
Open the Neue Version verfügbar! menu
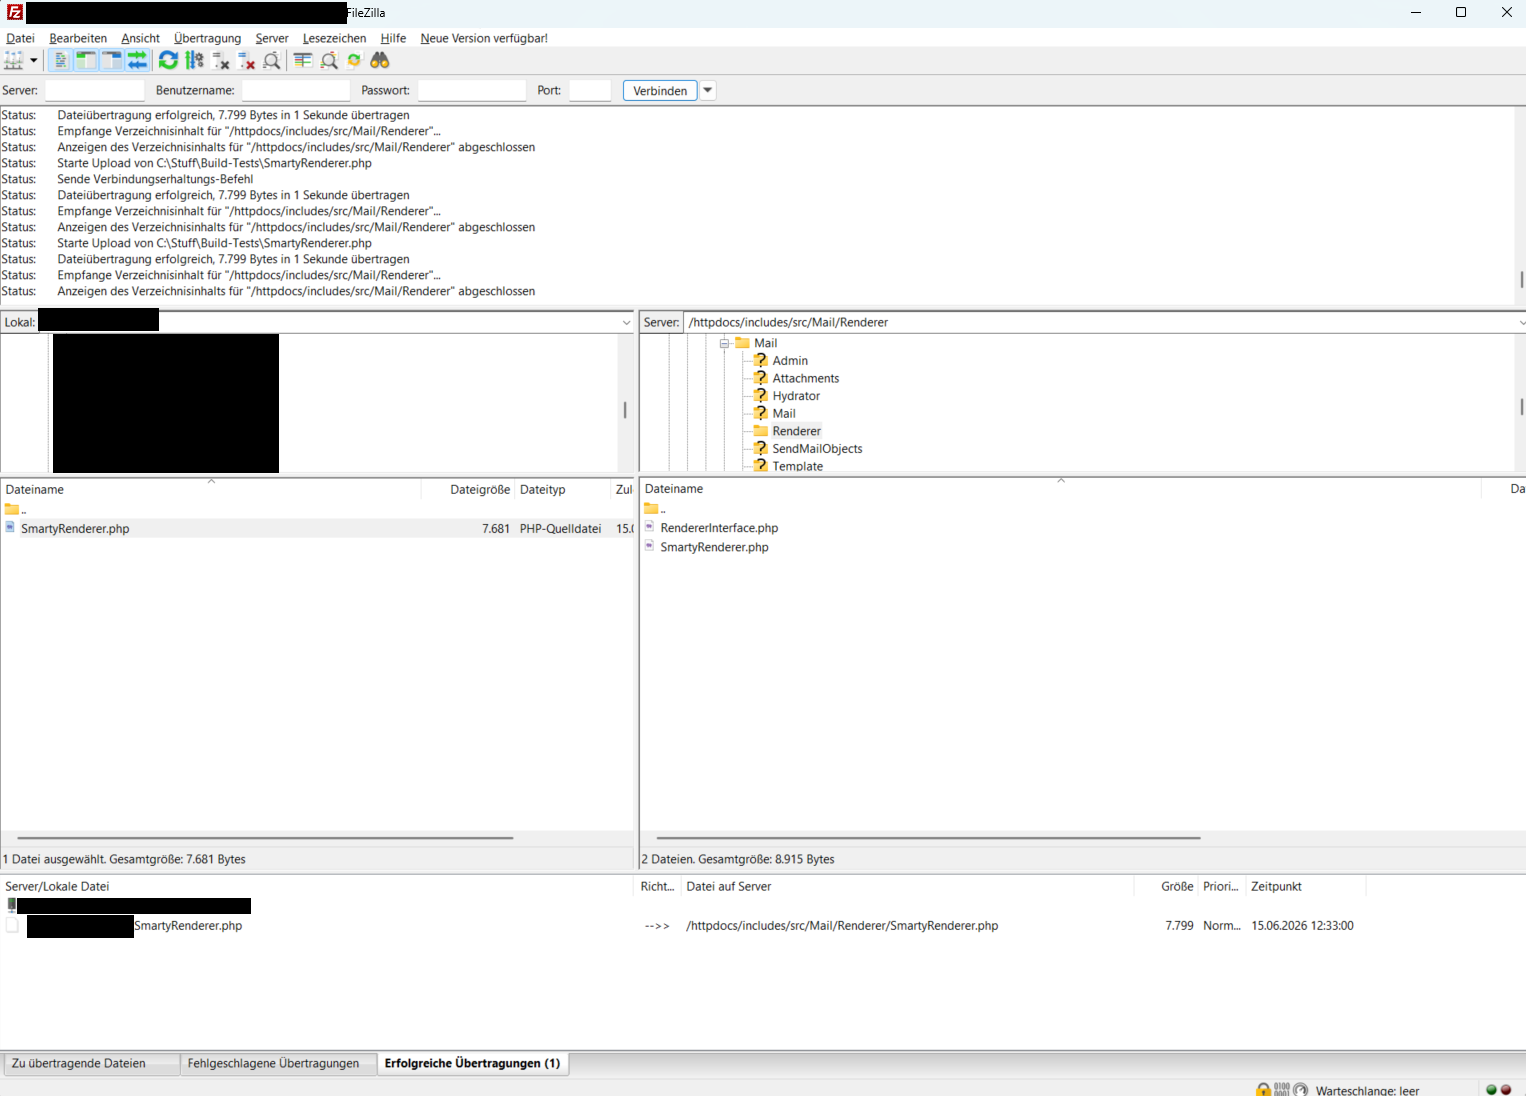click(484, 38)
